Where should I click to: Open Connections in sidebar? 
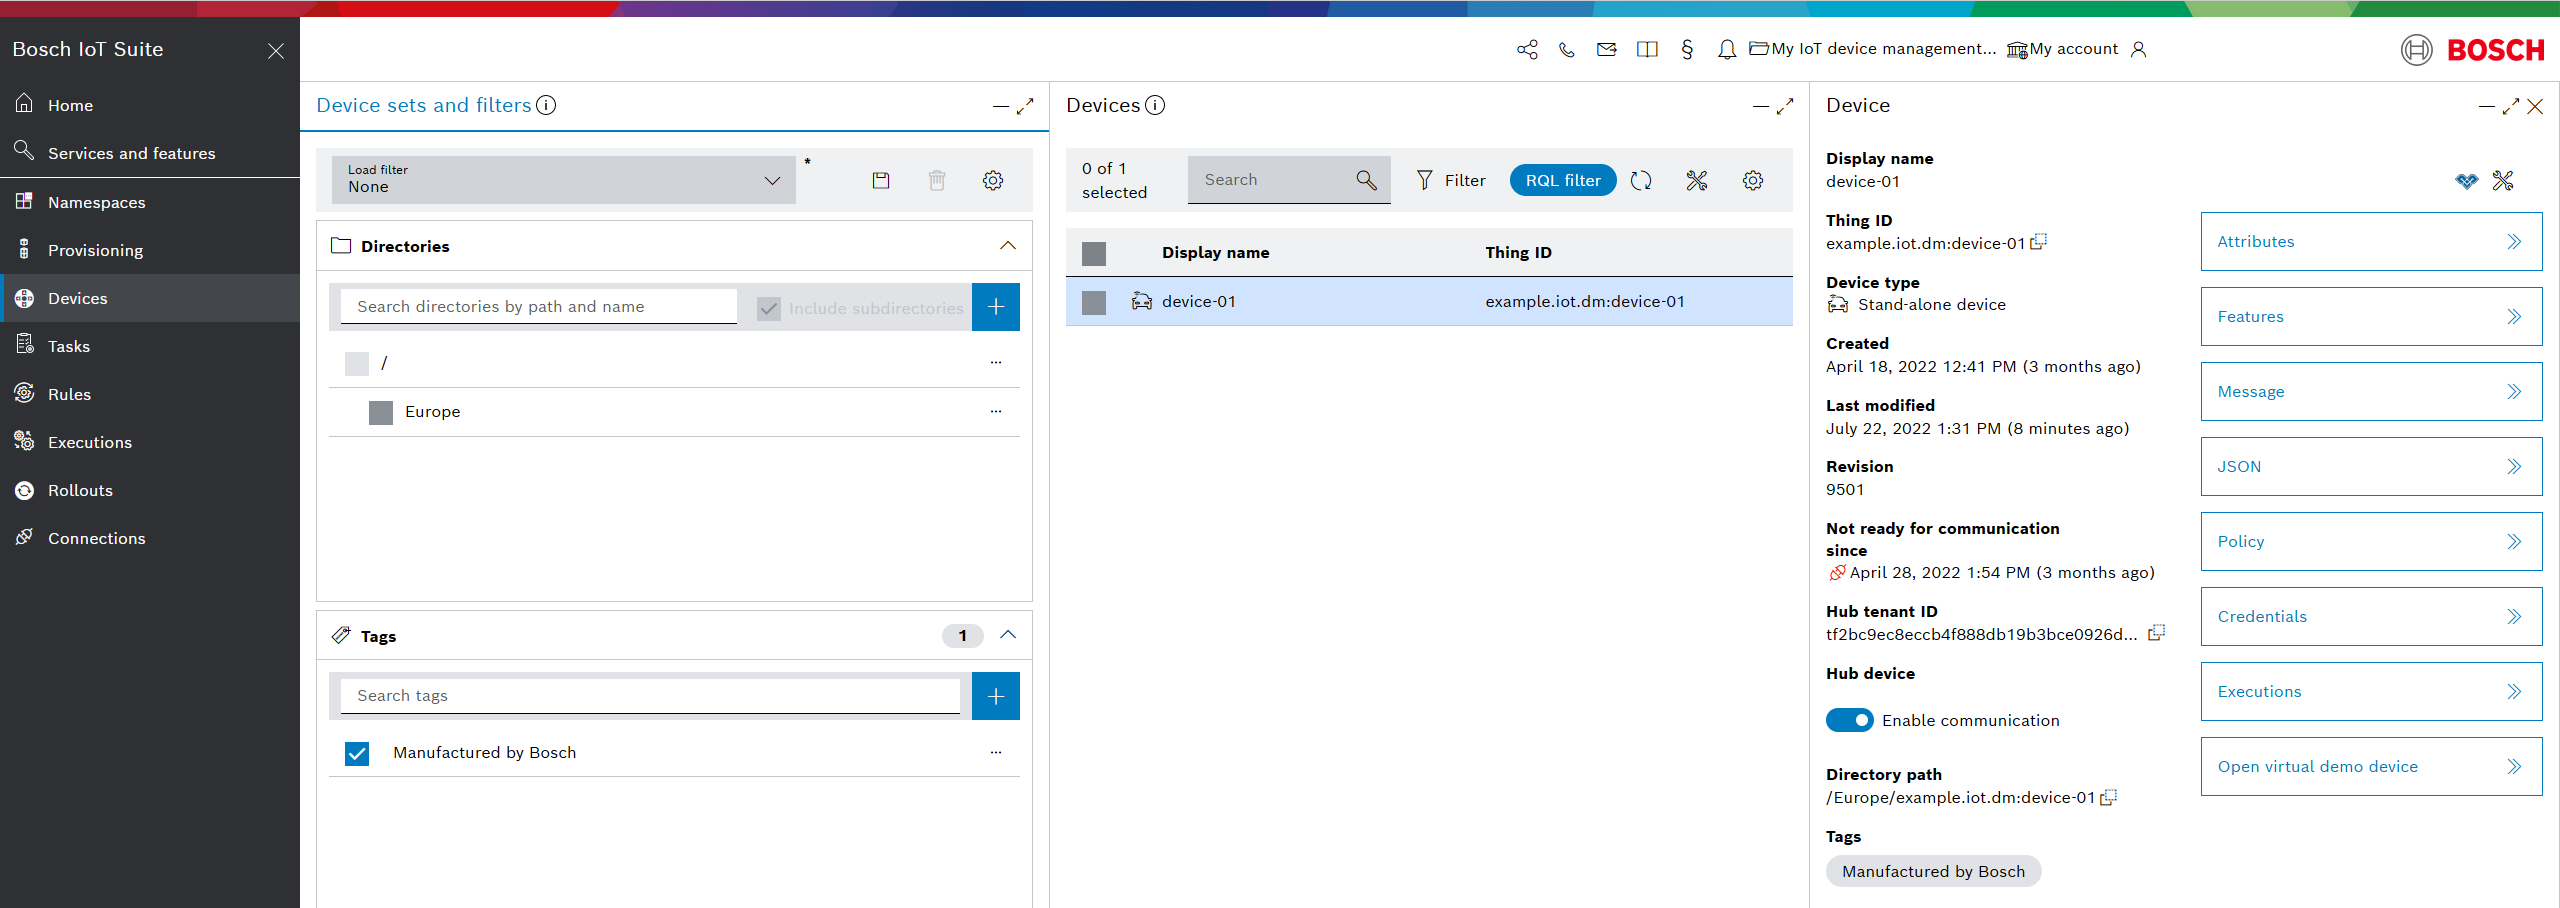pos(150,538)
